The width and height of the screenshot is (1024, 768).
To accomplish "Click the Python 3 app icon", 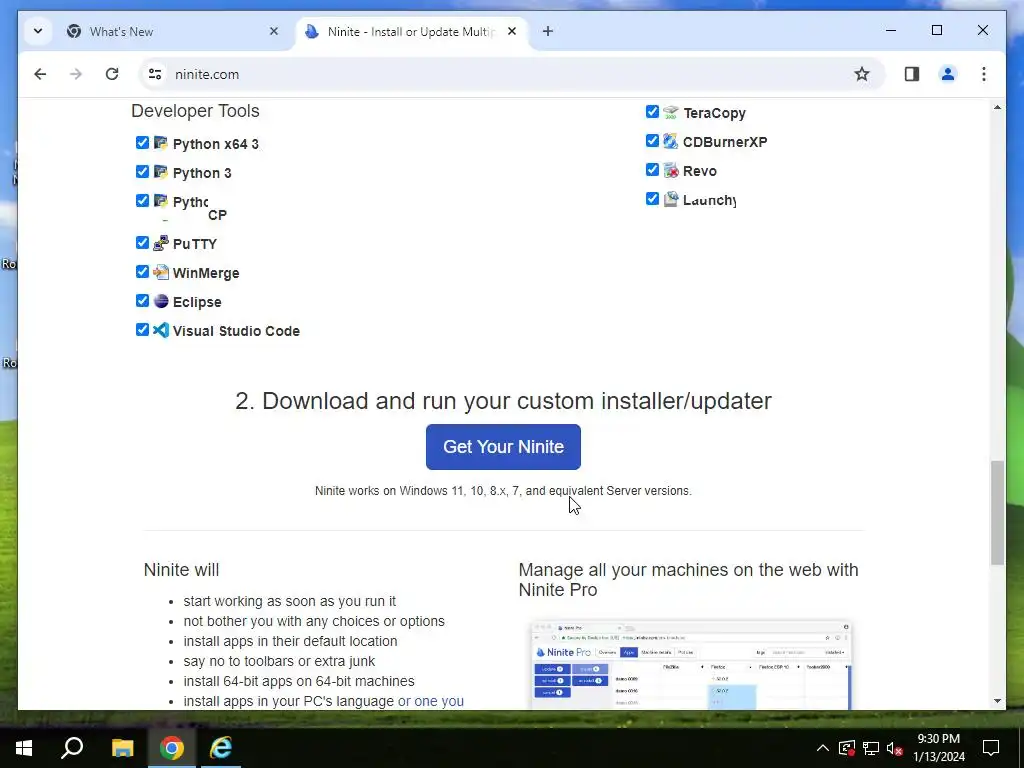I will click(x=161, y=172).
